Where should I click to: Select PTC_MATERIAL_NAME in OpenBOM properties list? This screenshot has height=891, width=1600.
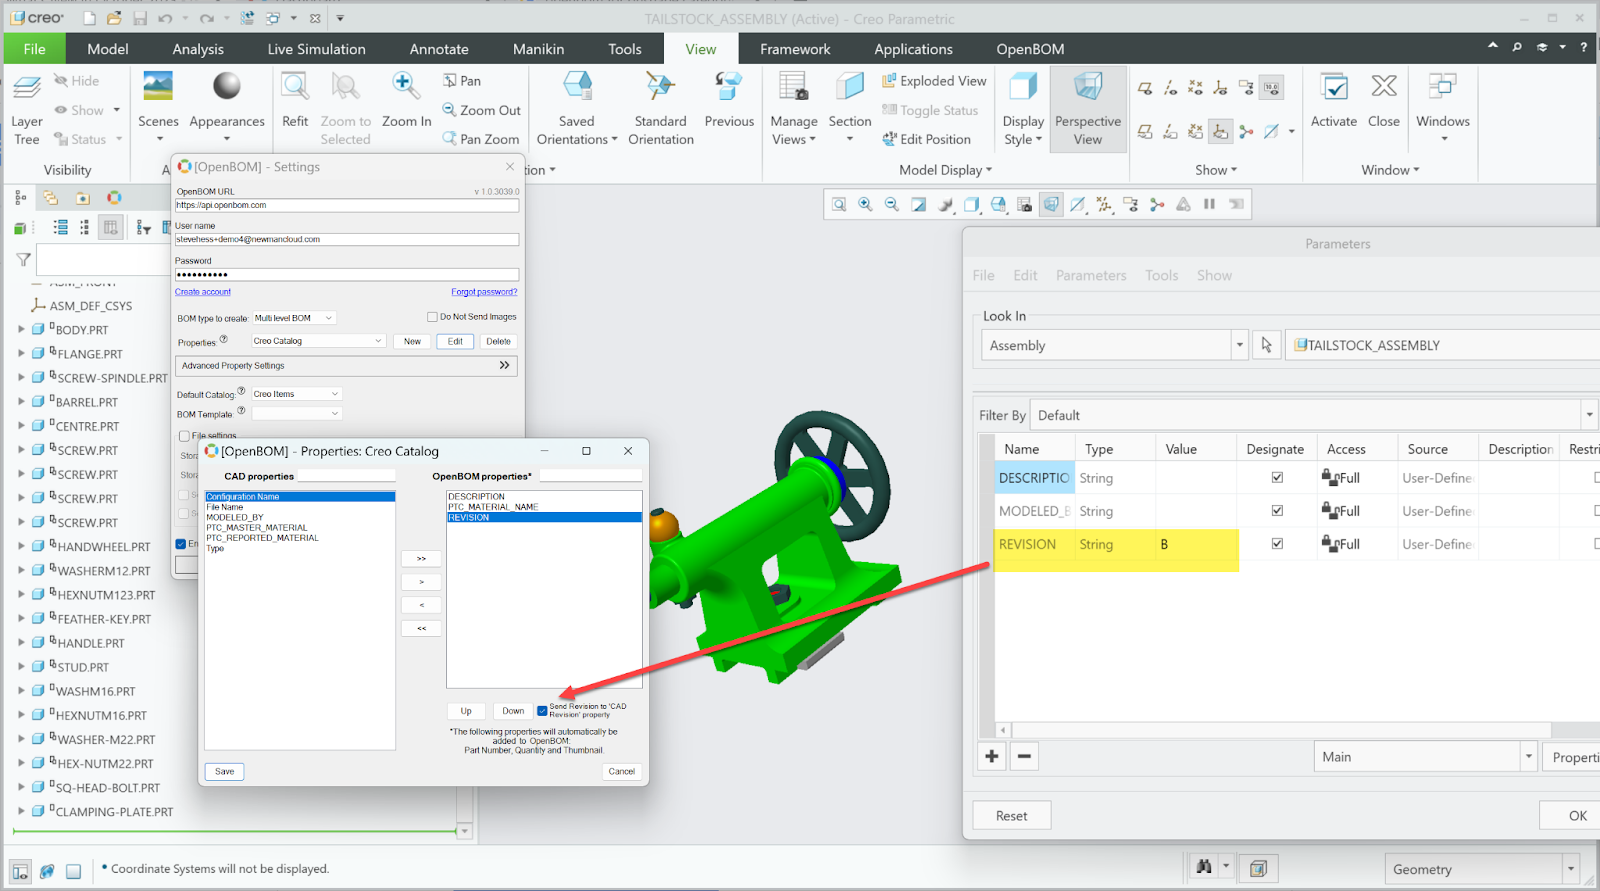(x=493, y=507)
